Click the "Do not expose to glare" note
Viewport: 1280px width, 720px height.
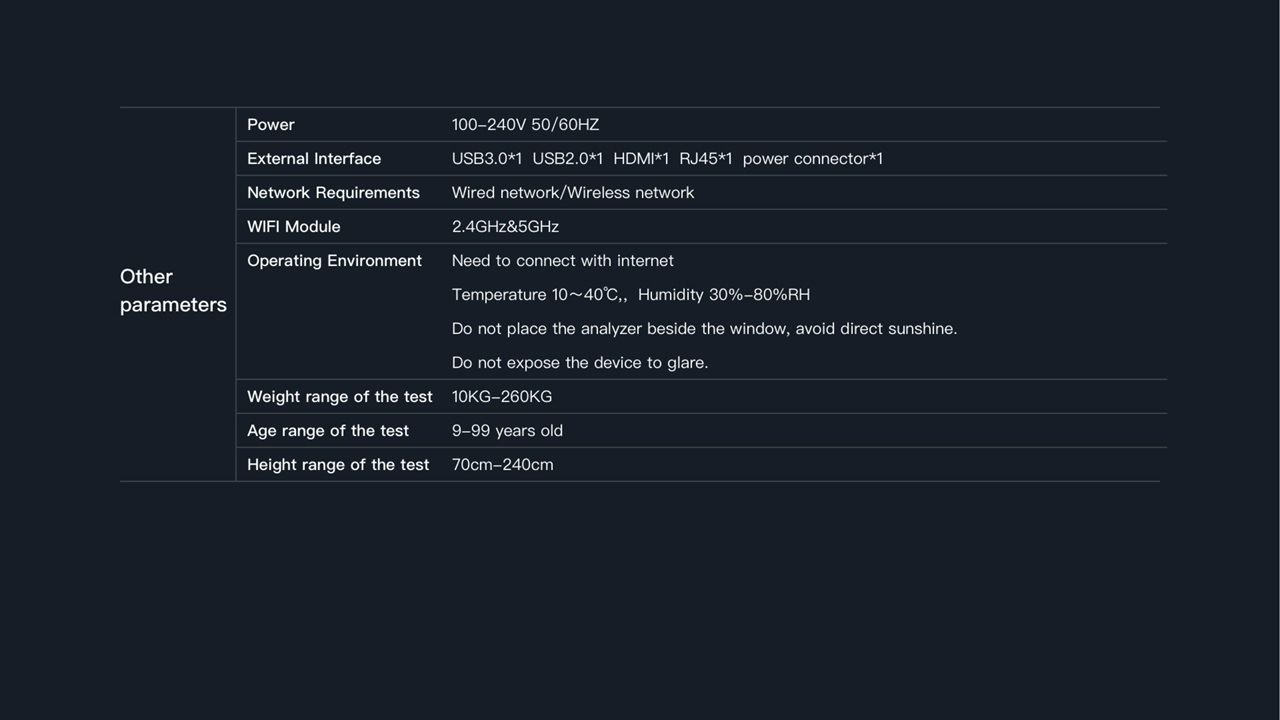click(x=580, y=363)
